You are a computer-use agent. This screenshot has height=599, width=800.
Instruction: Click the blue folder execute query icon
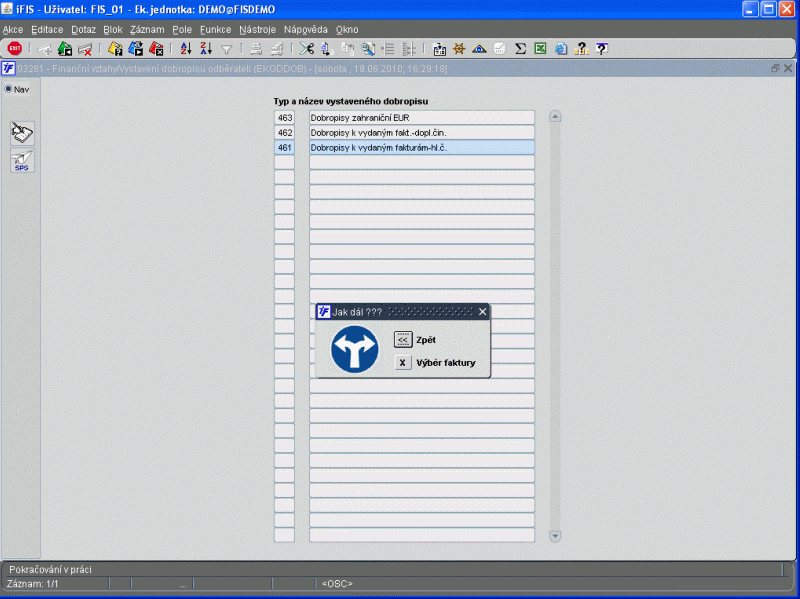(136, 48)
